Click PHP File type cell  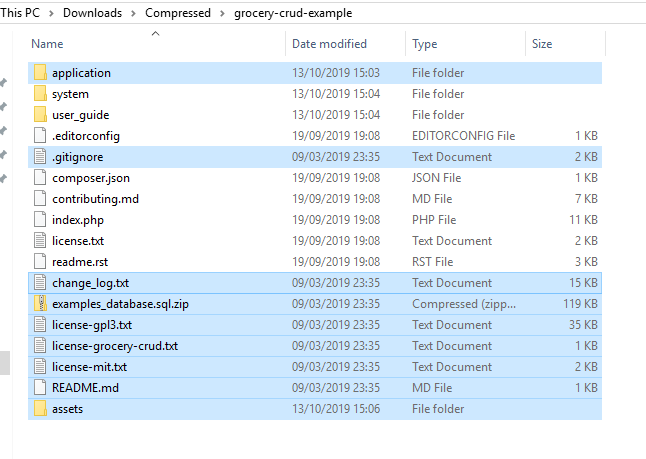tap(434, 220)
